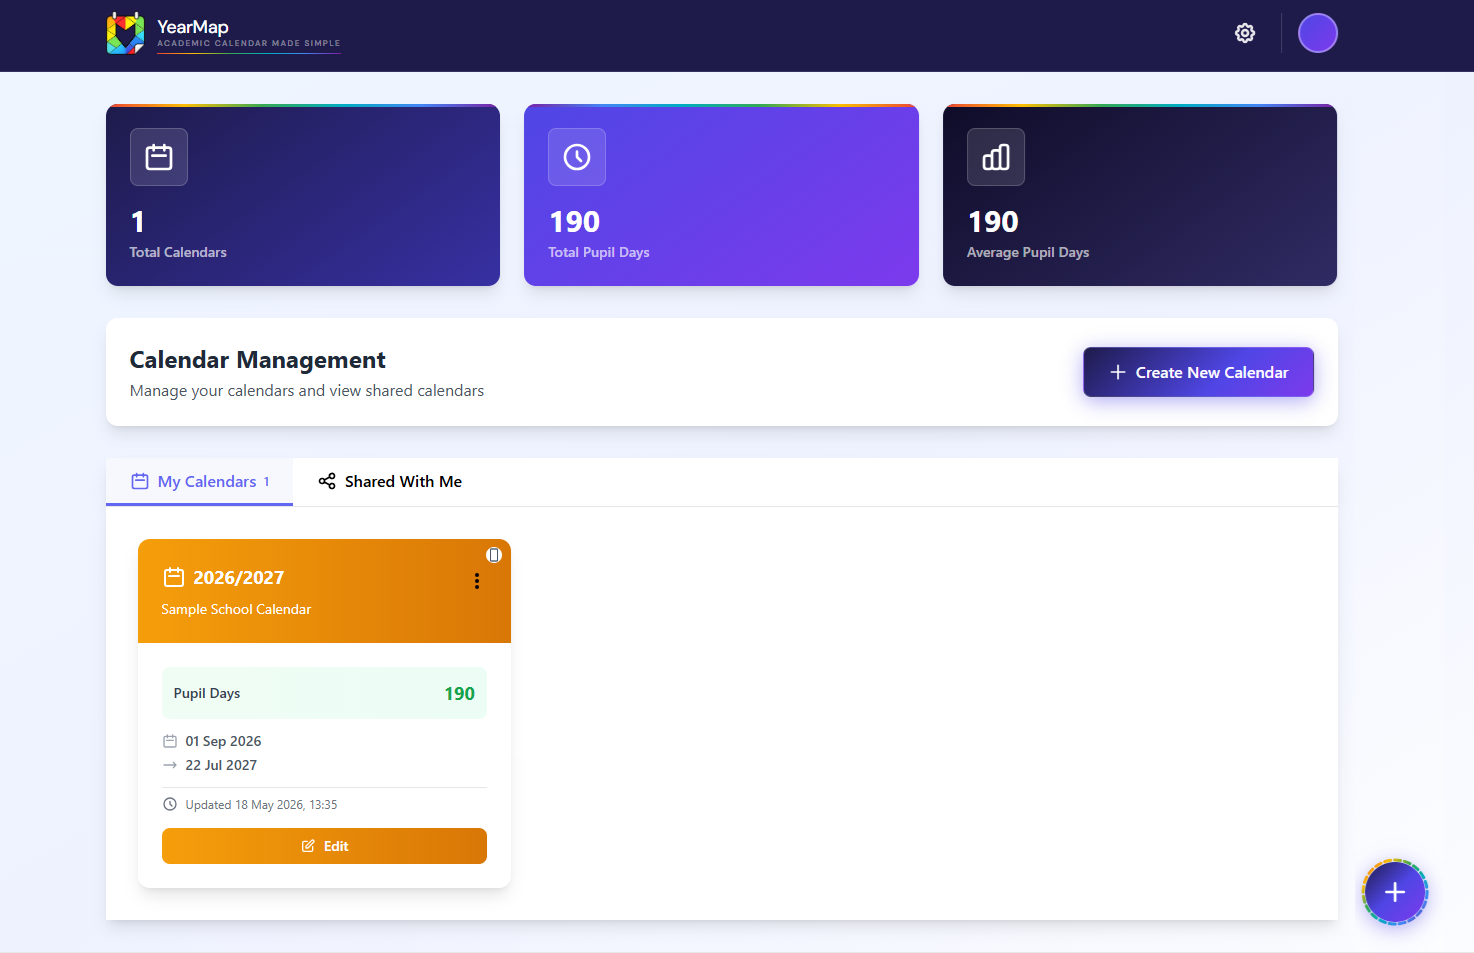Click the Pupil Days label on the 2026/2027 card
Viewport: 1474px width, 953px height.
click(x=207, y=693)
